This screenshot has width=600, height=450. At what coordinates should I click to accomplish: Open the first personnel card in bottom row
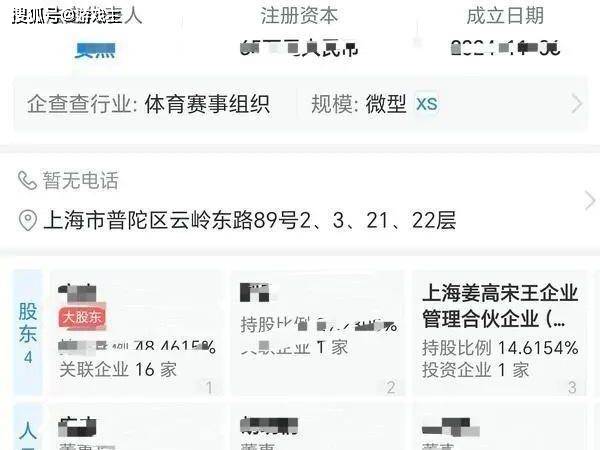[137, 427]
